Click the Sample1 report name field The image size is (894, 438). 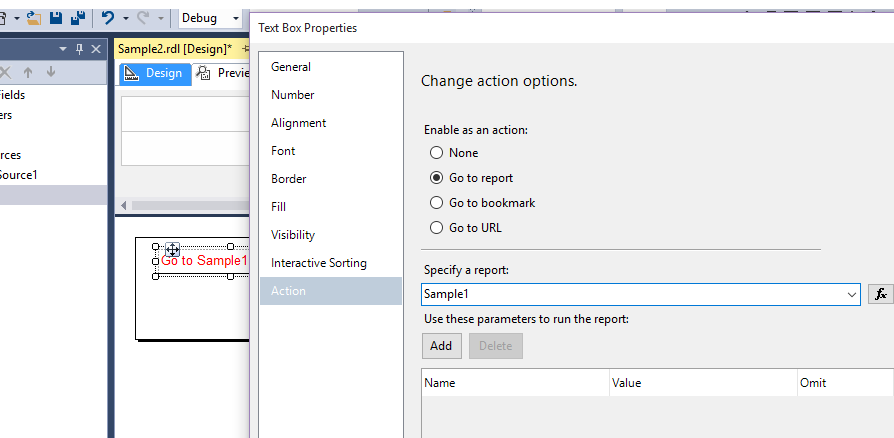(630, 295)
